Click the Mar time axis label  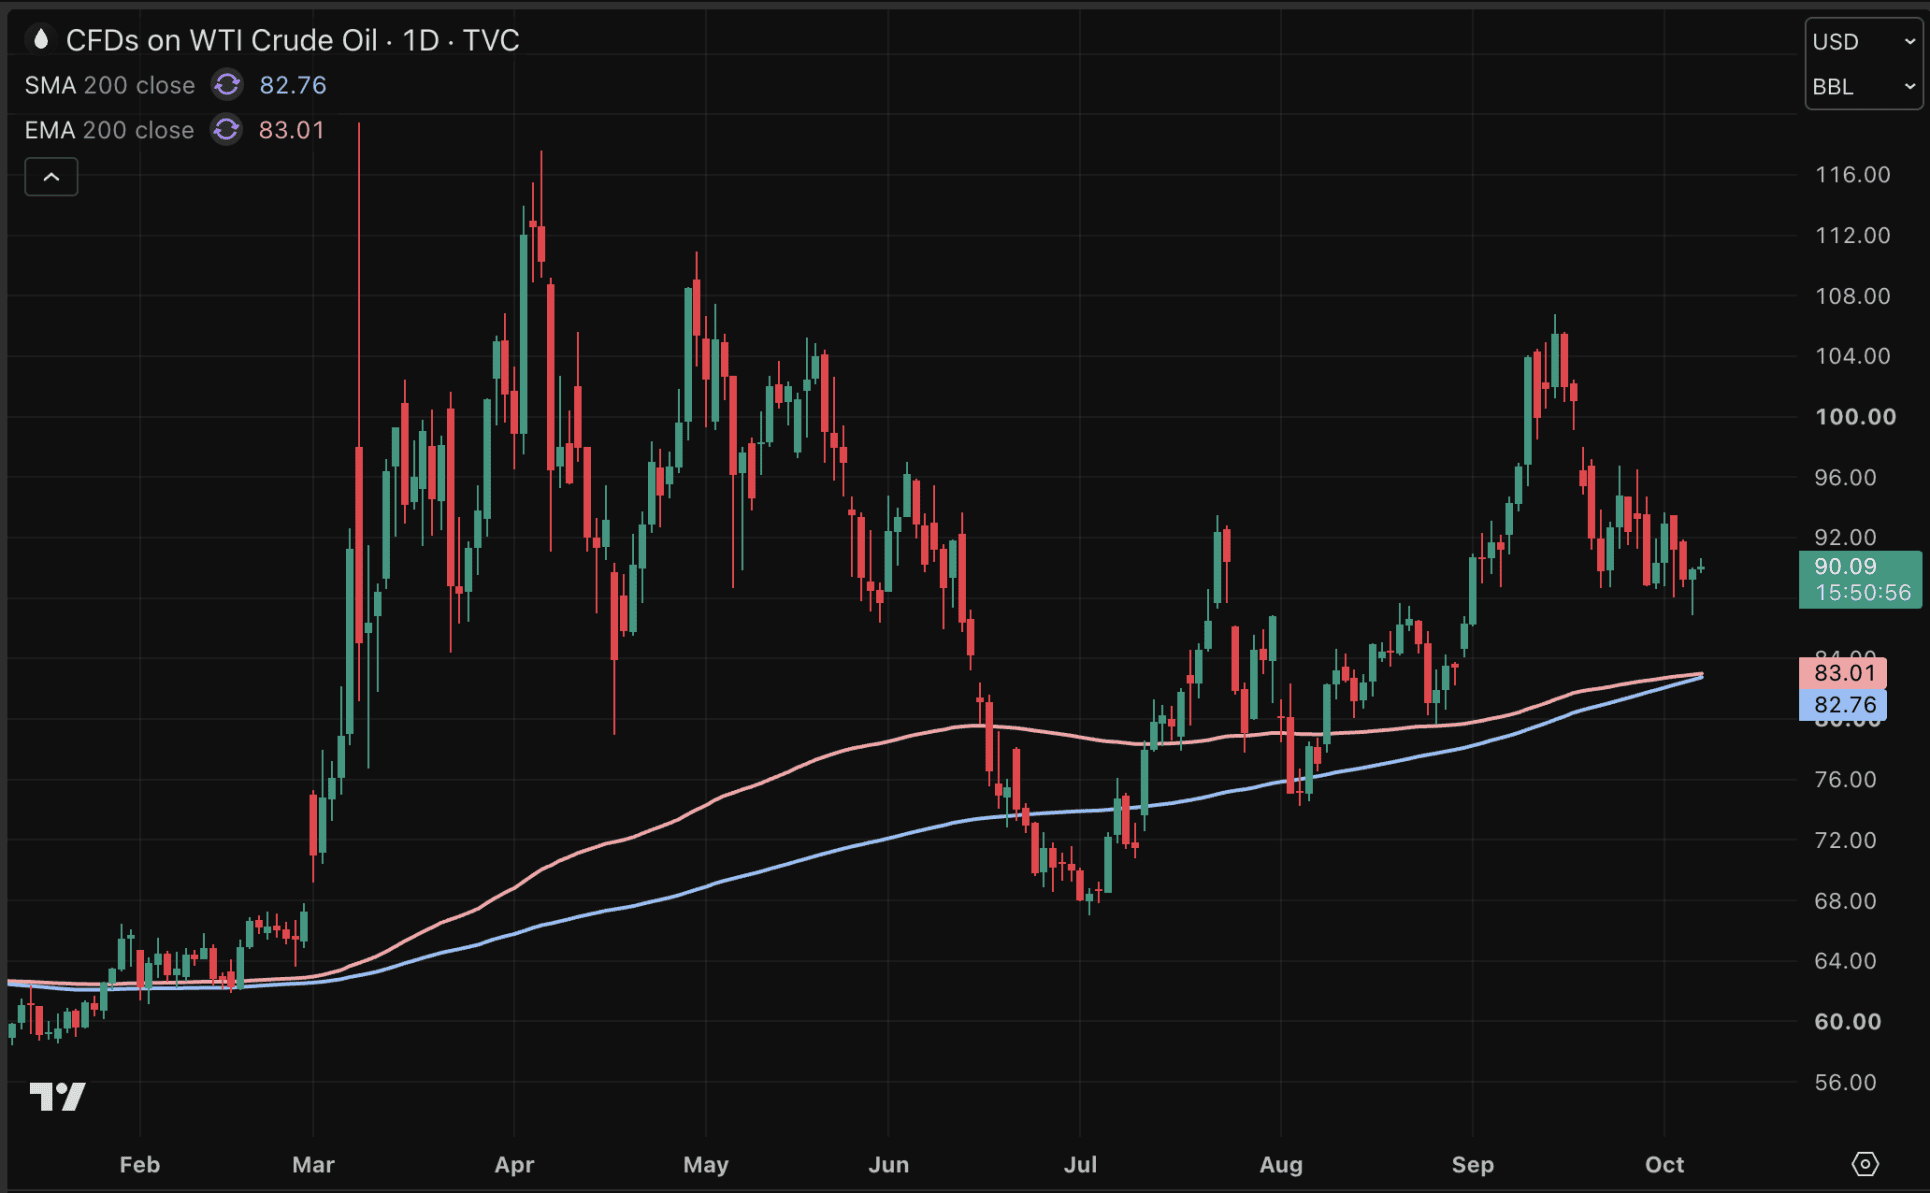point(313,1165)
